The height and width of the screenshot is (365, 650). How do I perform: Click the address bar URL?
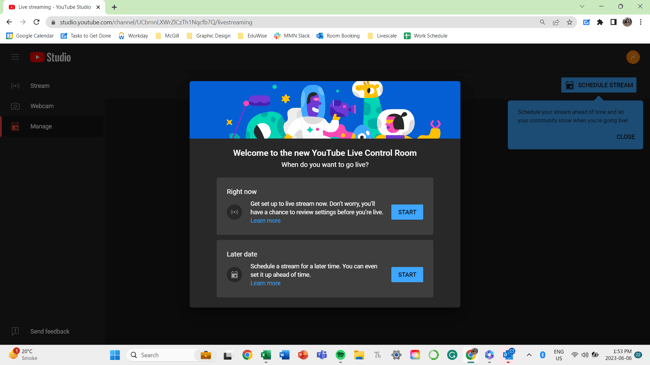pos(156,22)
